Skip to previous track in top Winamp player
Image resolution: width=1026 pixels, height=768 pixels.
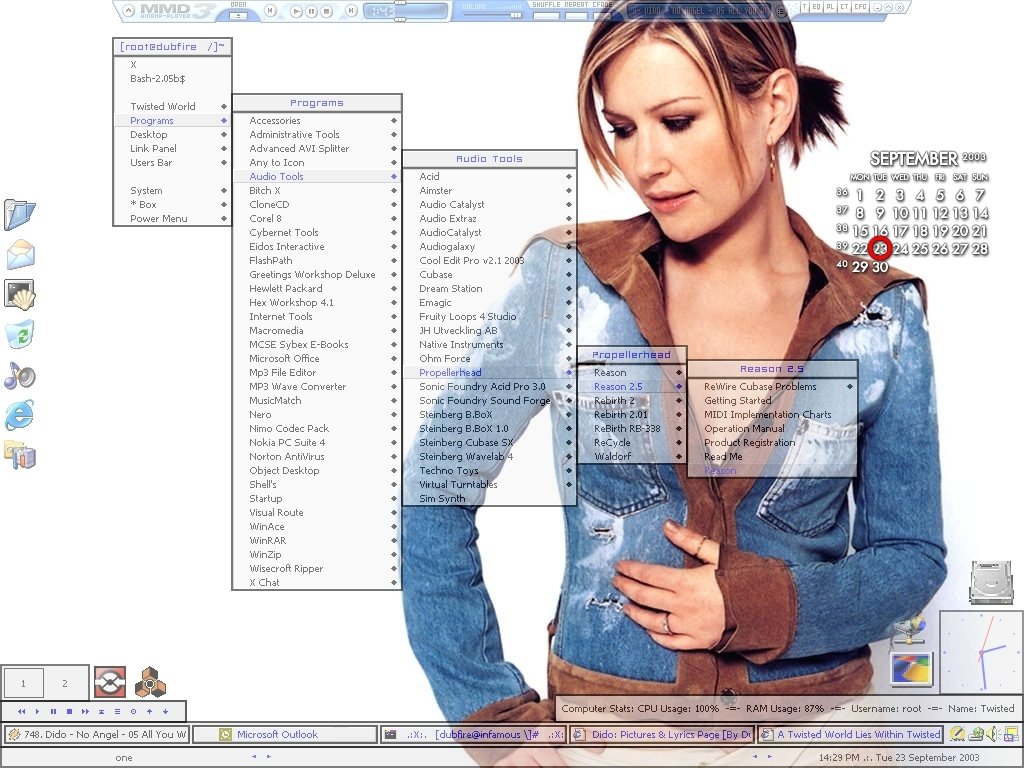pyautogui.click(x=271, y=10)
